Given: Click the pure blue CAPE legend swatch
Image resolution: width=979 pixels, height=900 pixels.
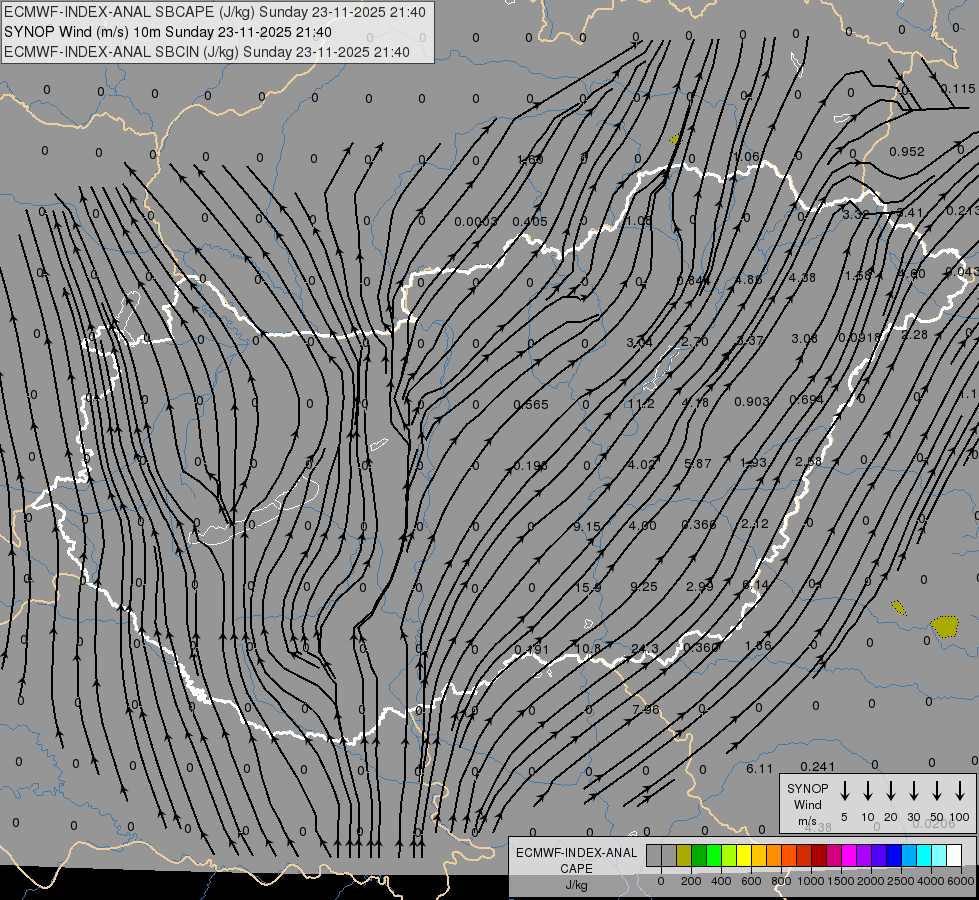Looking at the screenshot, I should point(893,856).
